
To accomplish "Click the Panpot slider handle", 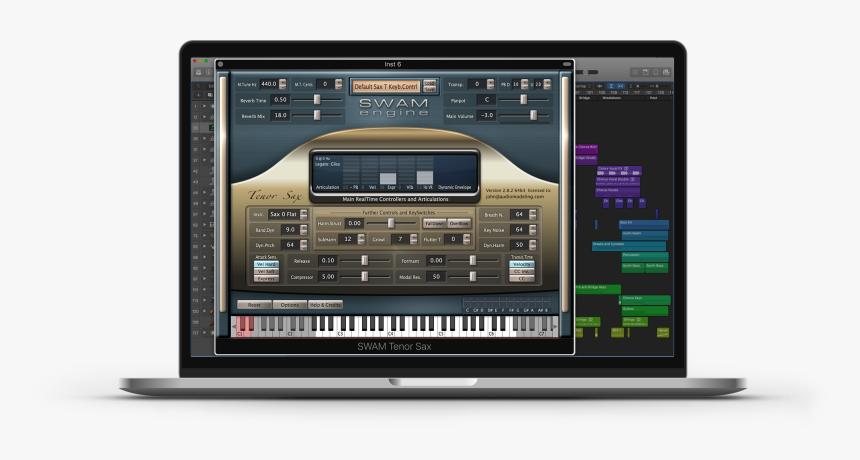I will click(523, 100).
